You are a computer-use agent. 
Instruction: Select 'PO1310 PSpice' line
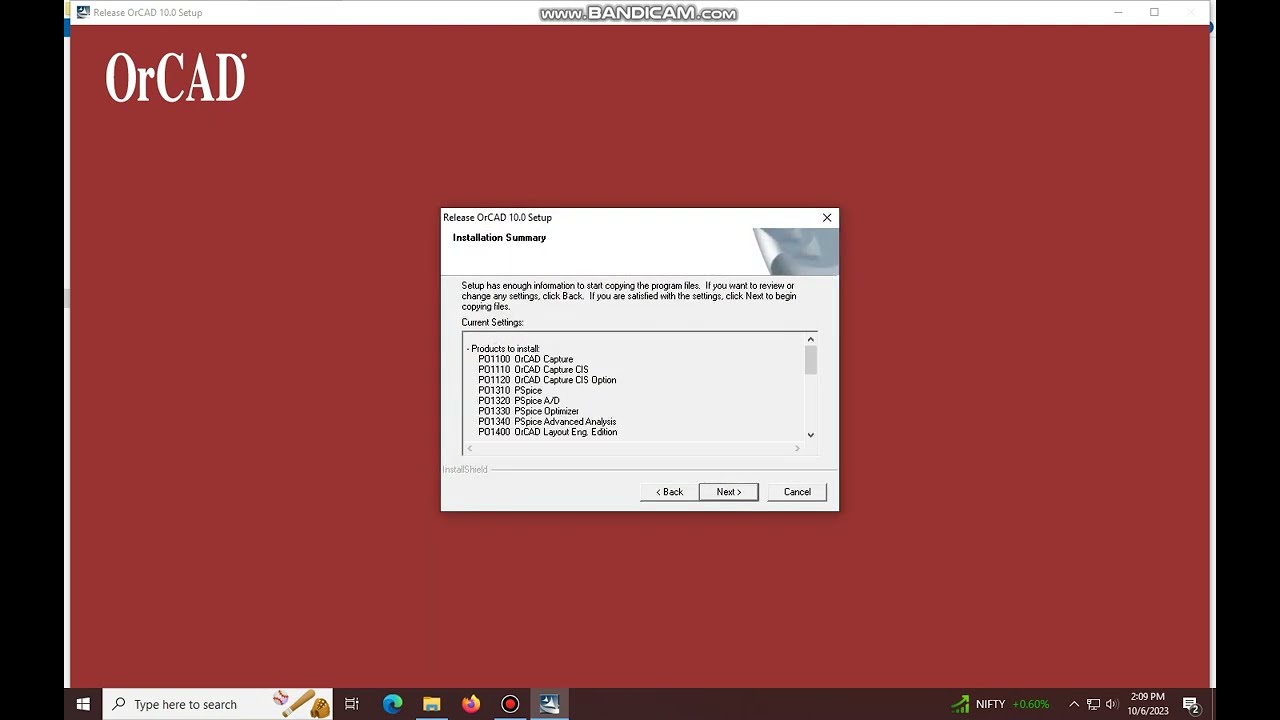coord(510,391)
